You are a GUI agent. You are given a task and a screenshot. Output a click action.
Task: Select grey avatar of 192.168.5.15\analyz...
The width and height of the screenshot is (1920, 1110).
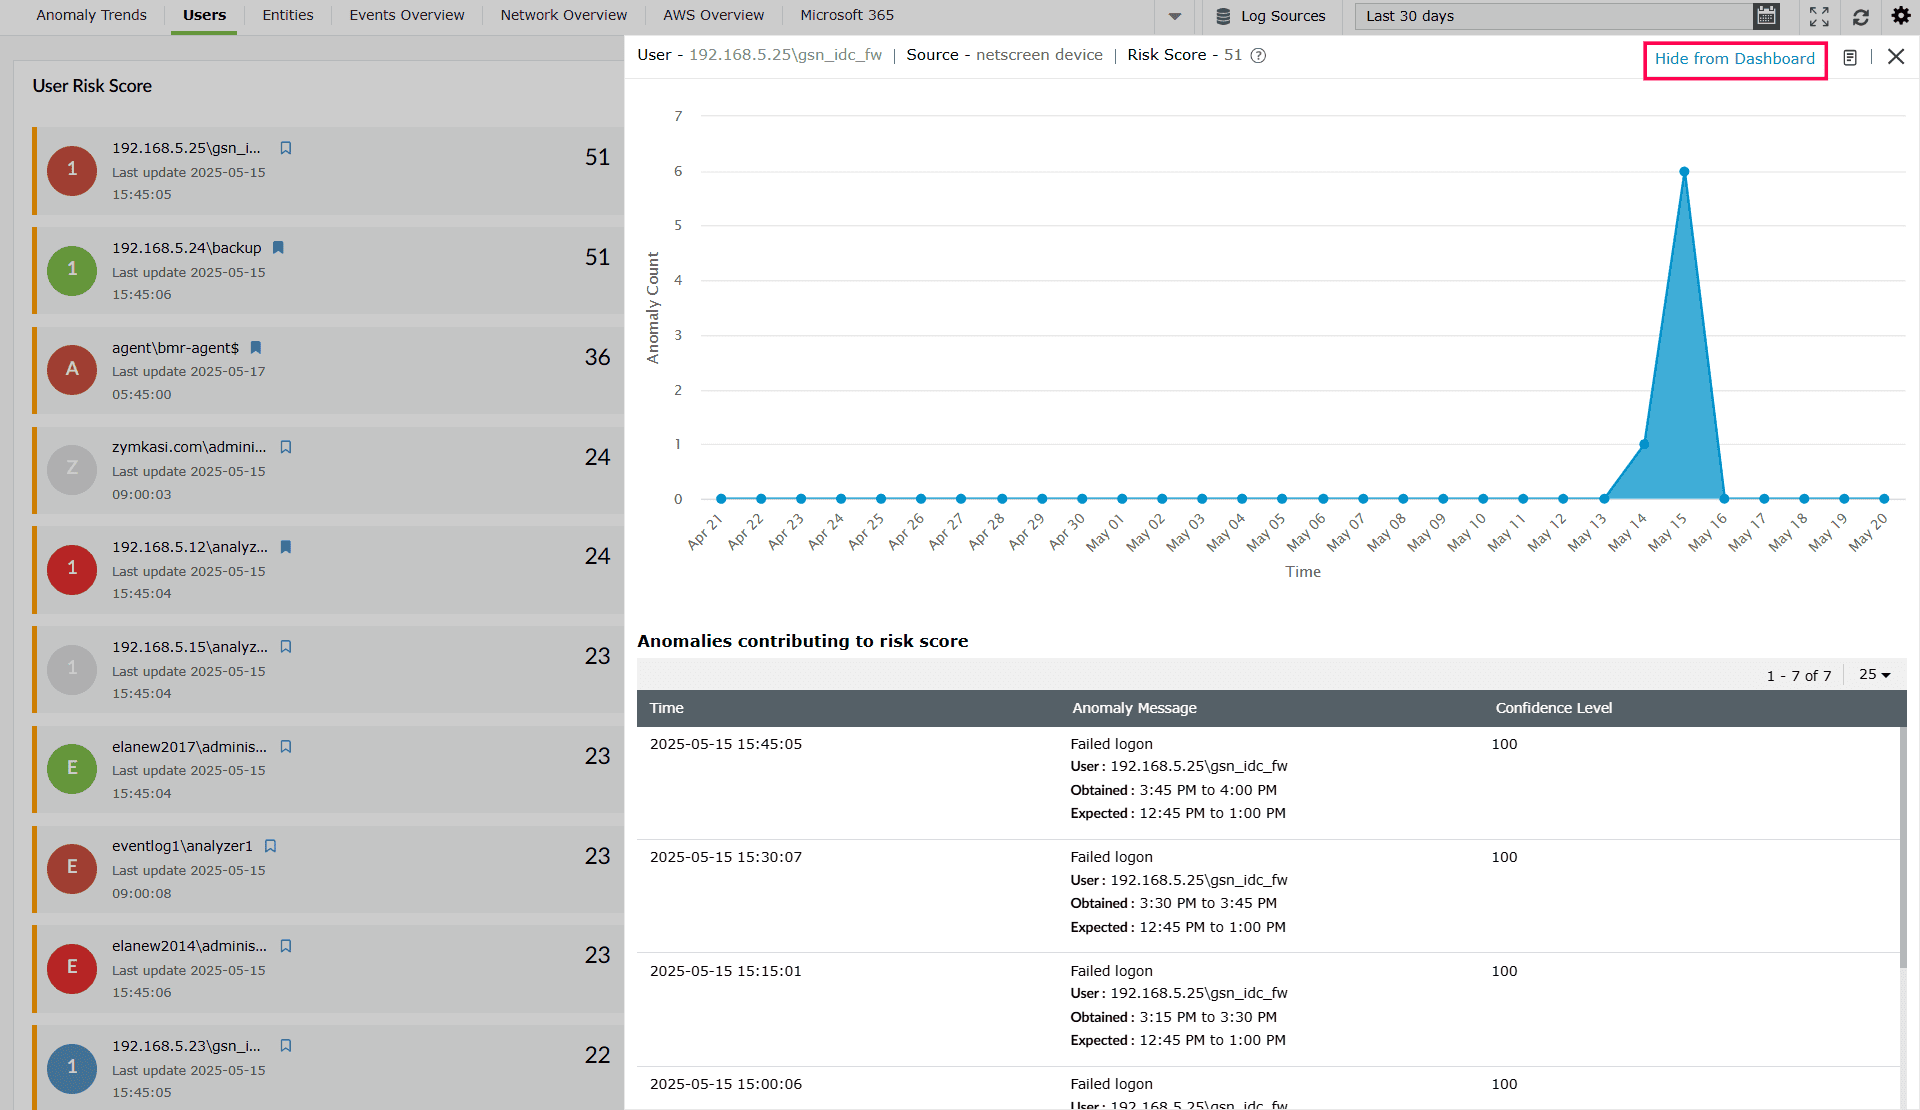point(72,669)
